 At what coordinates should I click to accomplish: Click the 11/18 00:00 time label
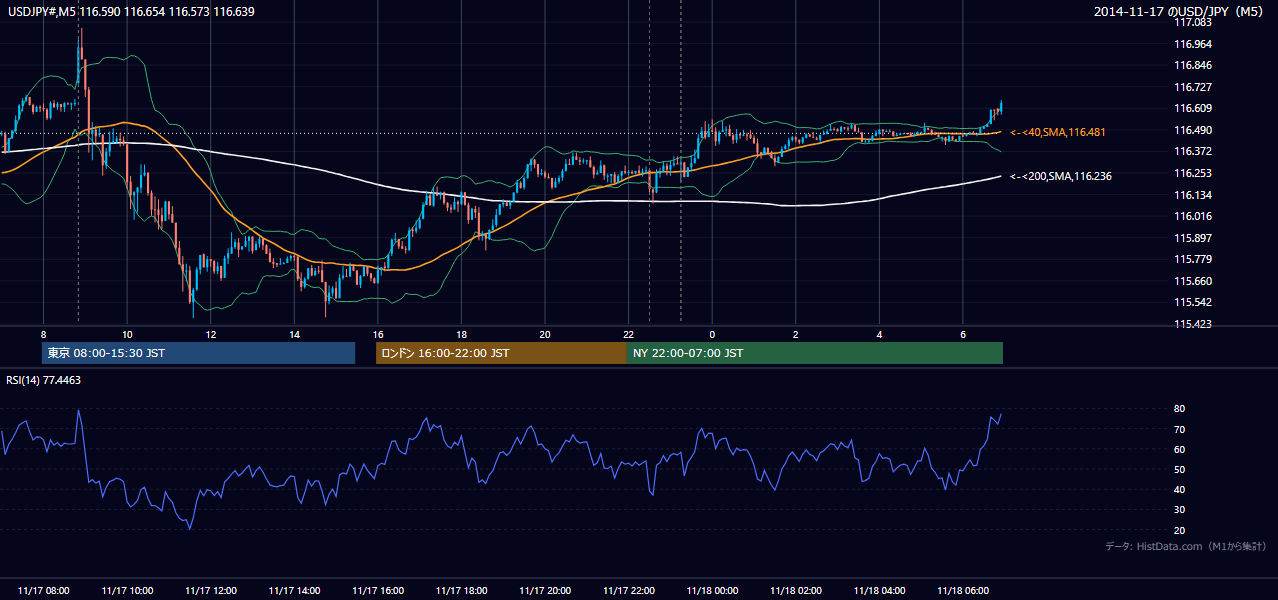click(712, 591)
